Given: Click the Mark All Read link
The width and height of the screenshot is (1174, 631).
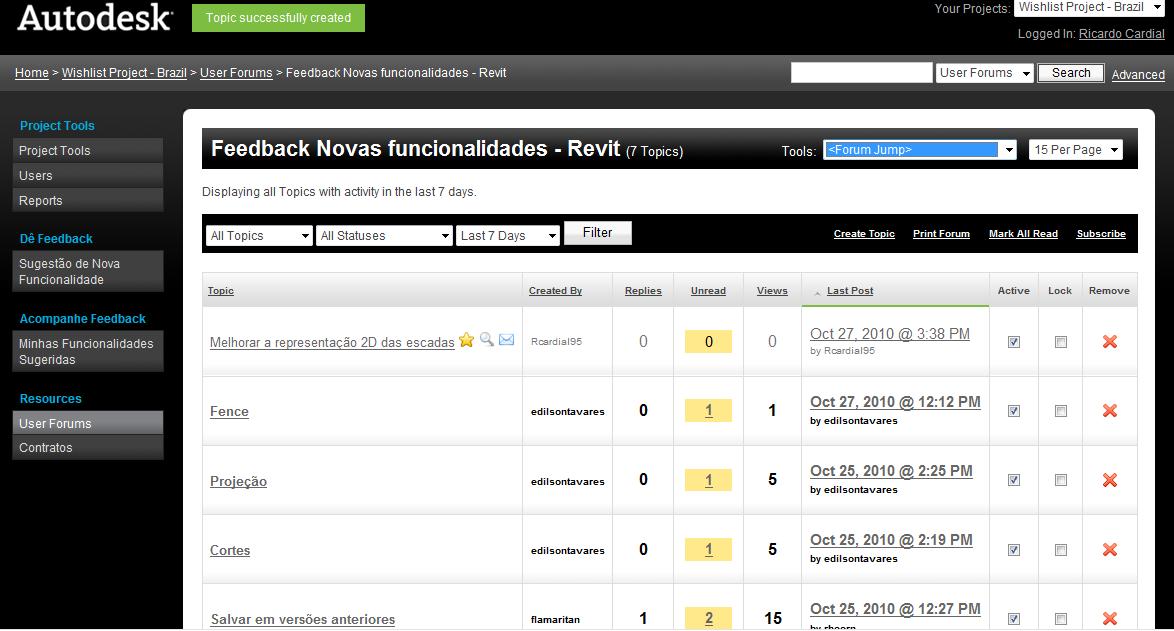Looking at the screenshot, I should pyautogui.click(x=1024, y=234).
